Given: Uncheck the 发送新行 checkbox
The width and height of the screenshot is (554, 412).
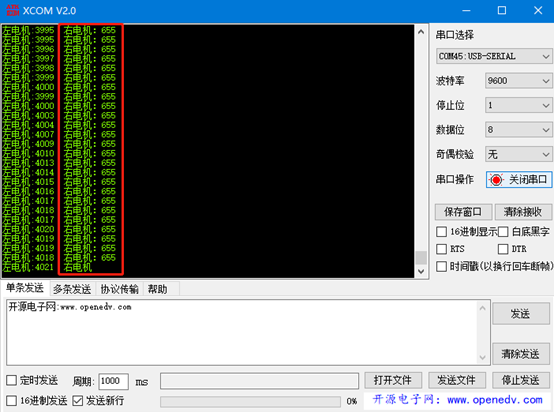Looking at the screenshot, I should tap(78, 401).
